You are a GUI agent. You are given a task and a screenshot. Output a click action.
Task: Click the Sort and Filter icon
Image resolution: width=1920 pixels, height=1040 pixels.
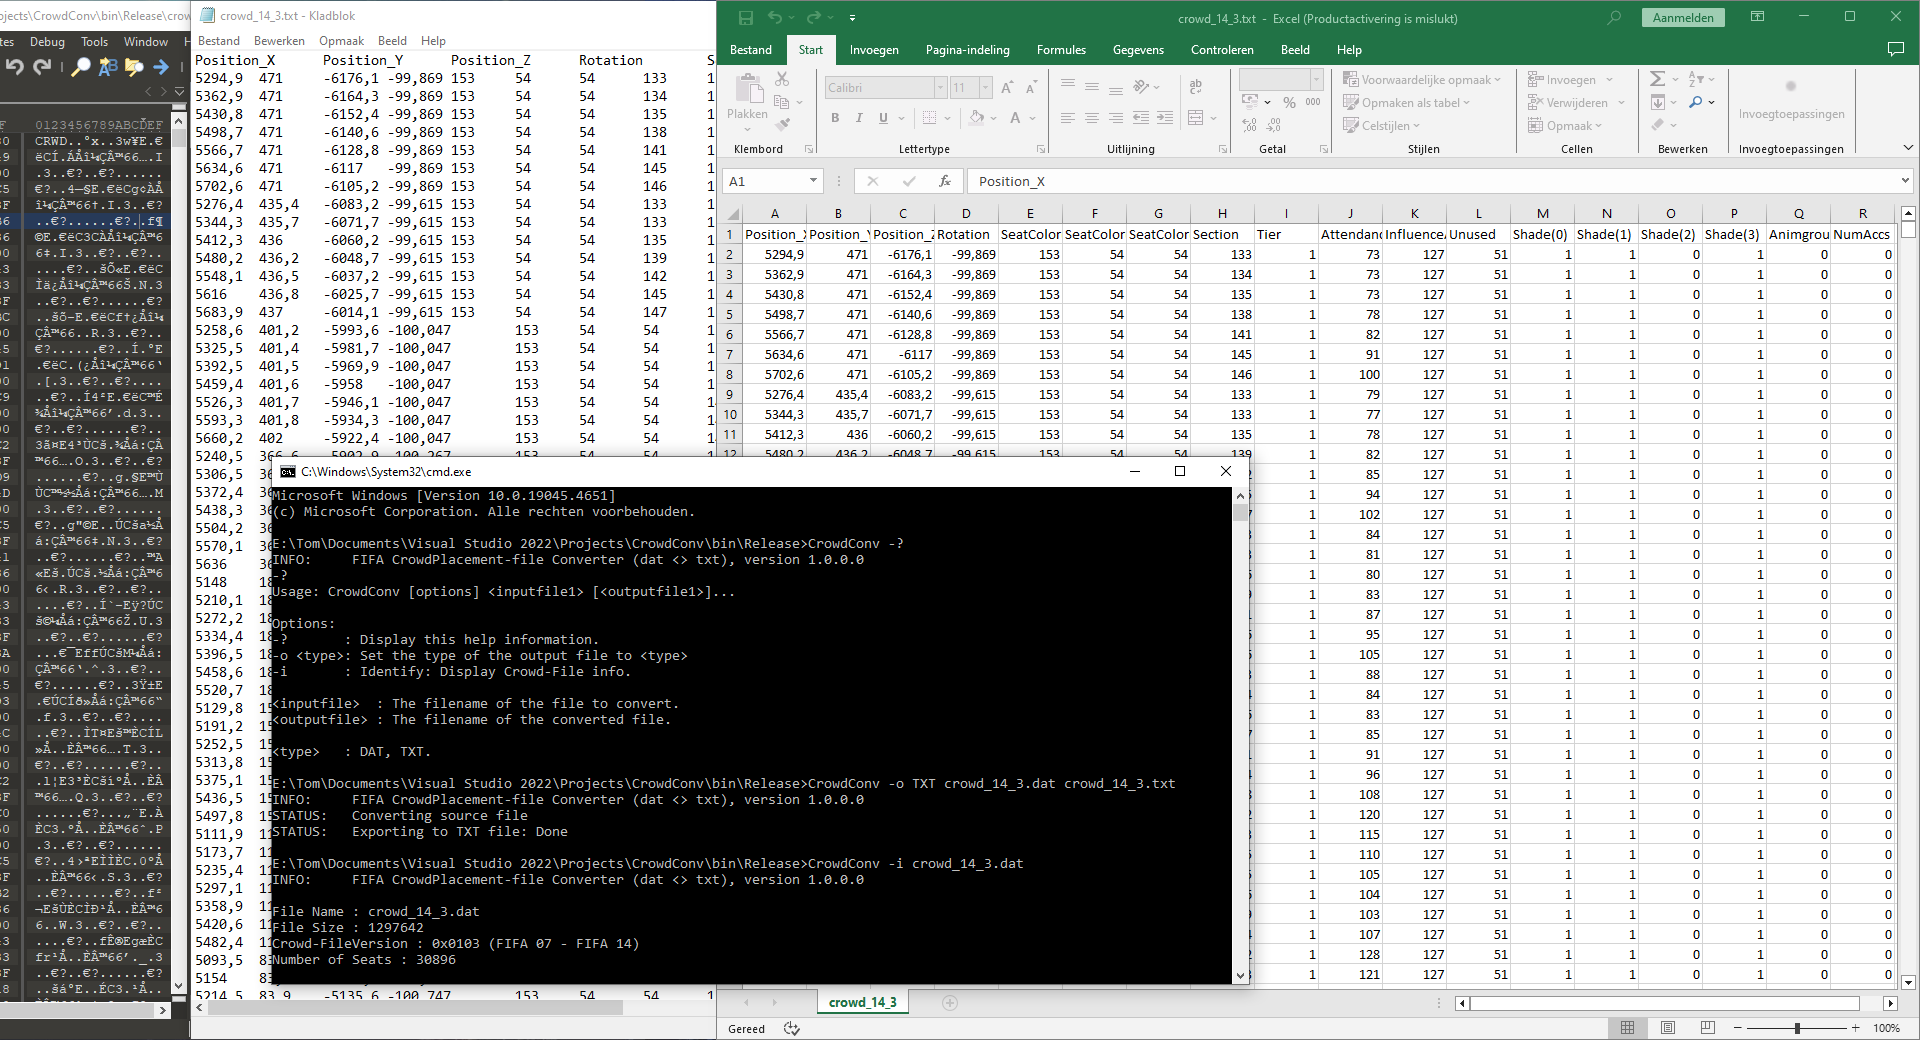[x=1696, y=79]
